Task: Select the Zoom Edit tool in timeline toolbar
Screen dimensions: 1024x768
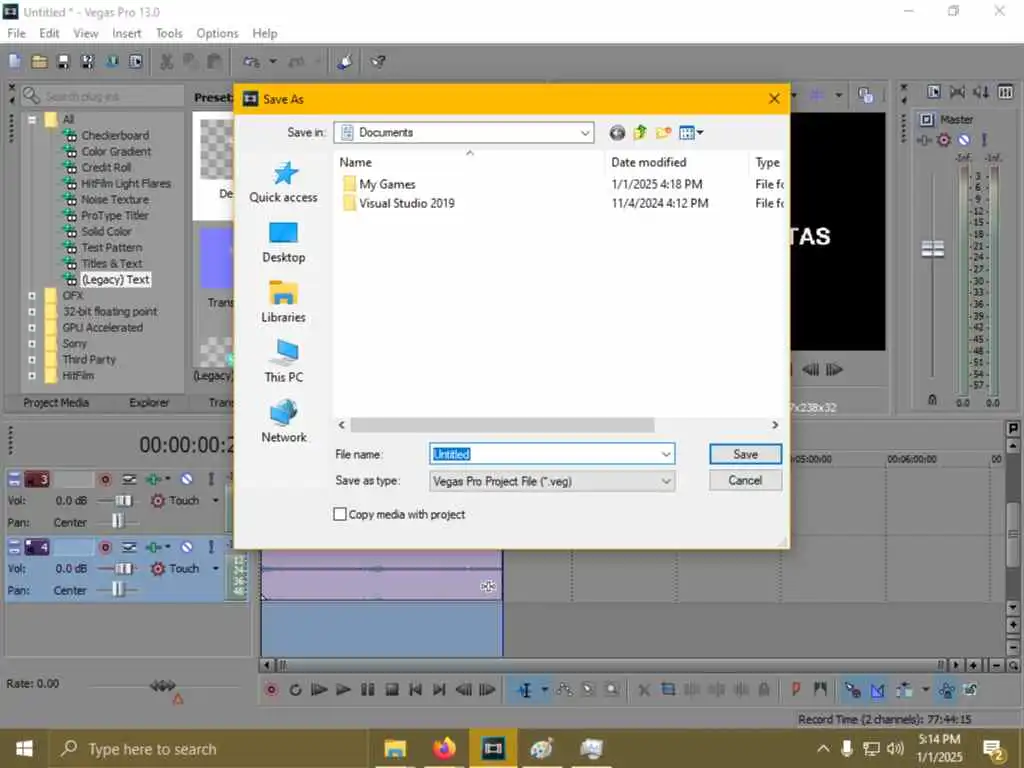Action: click(612, 690)
